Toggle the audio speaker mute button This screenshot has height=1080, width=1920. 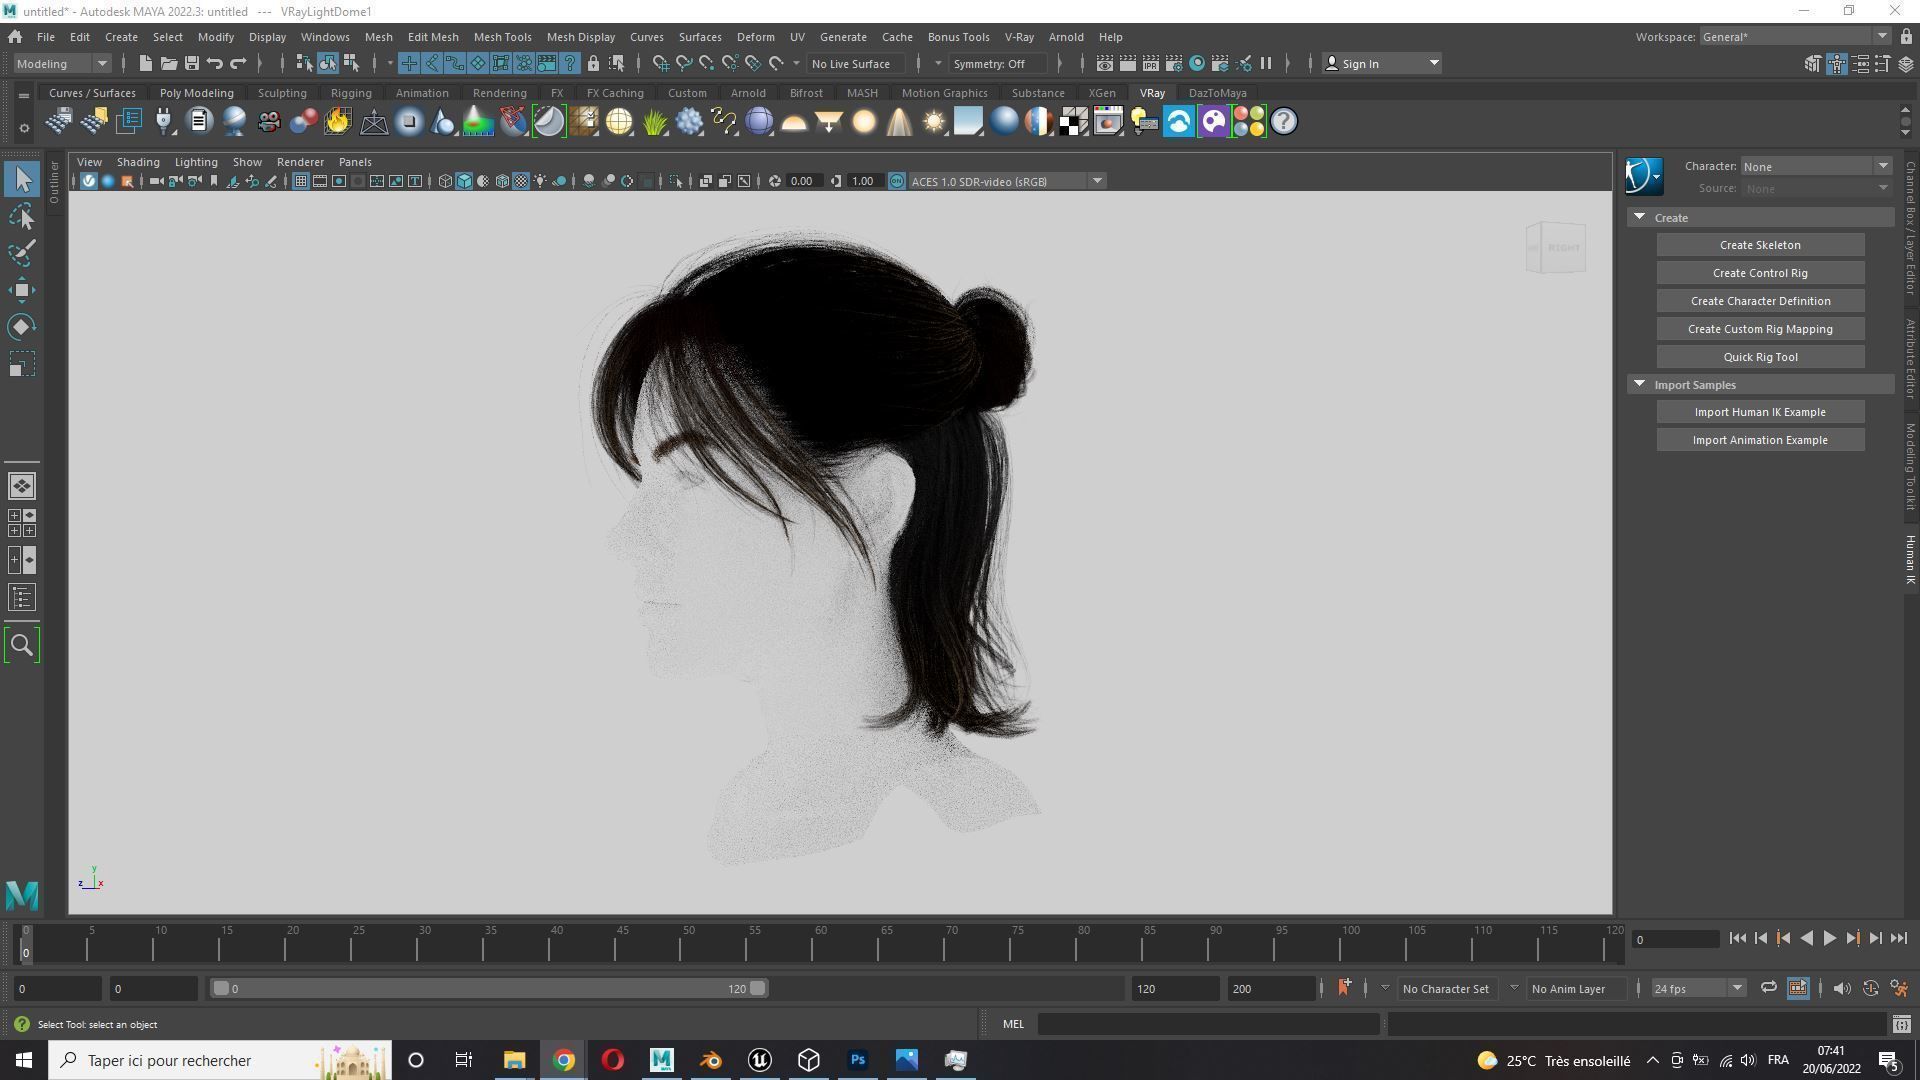[x=1841, y=988]
